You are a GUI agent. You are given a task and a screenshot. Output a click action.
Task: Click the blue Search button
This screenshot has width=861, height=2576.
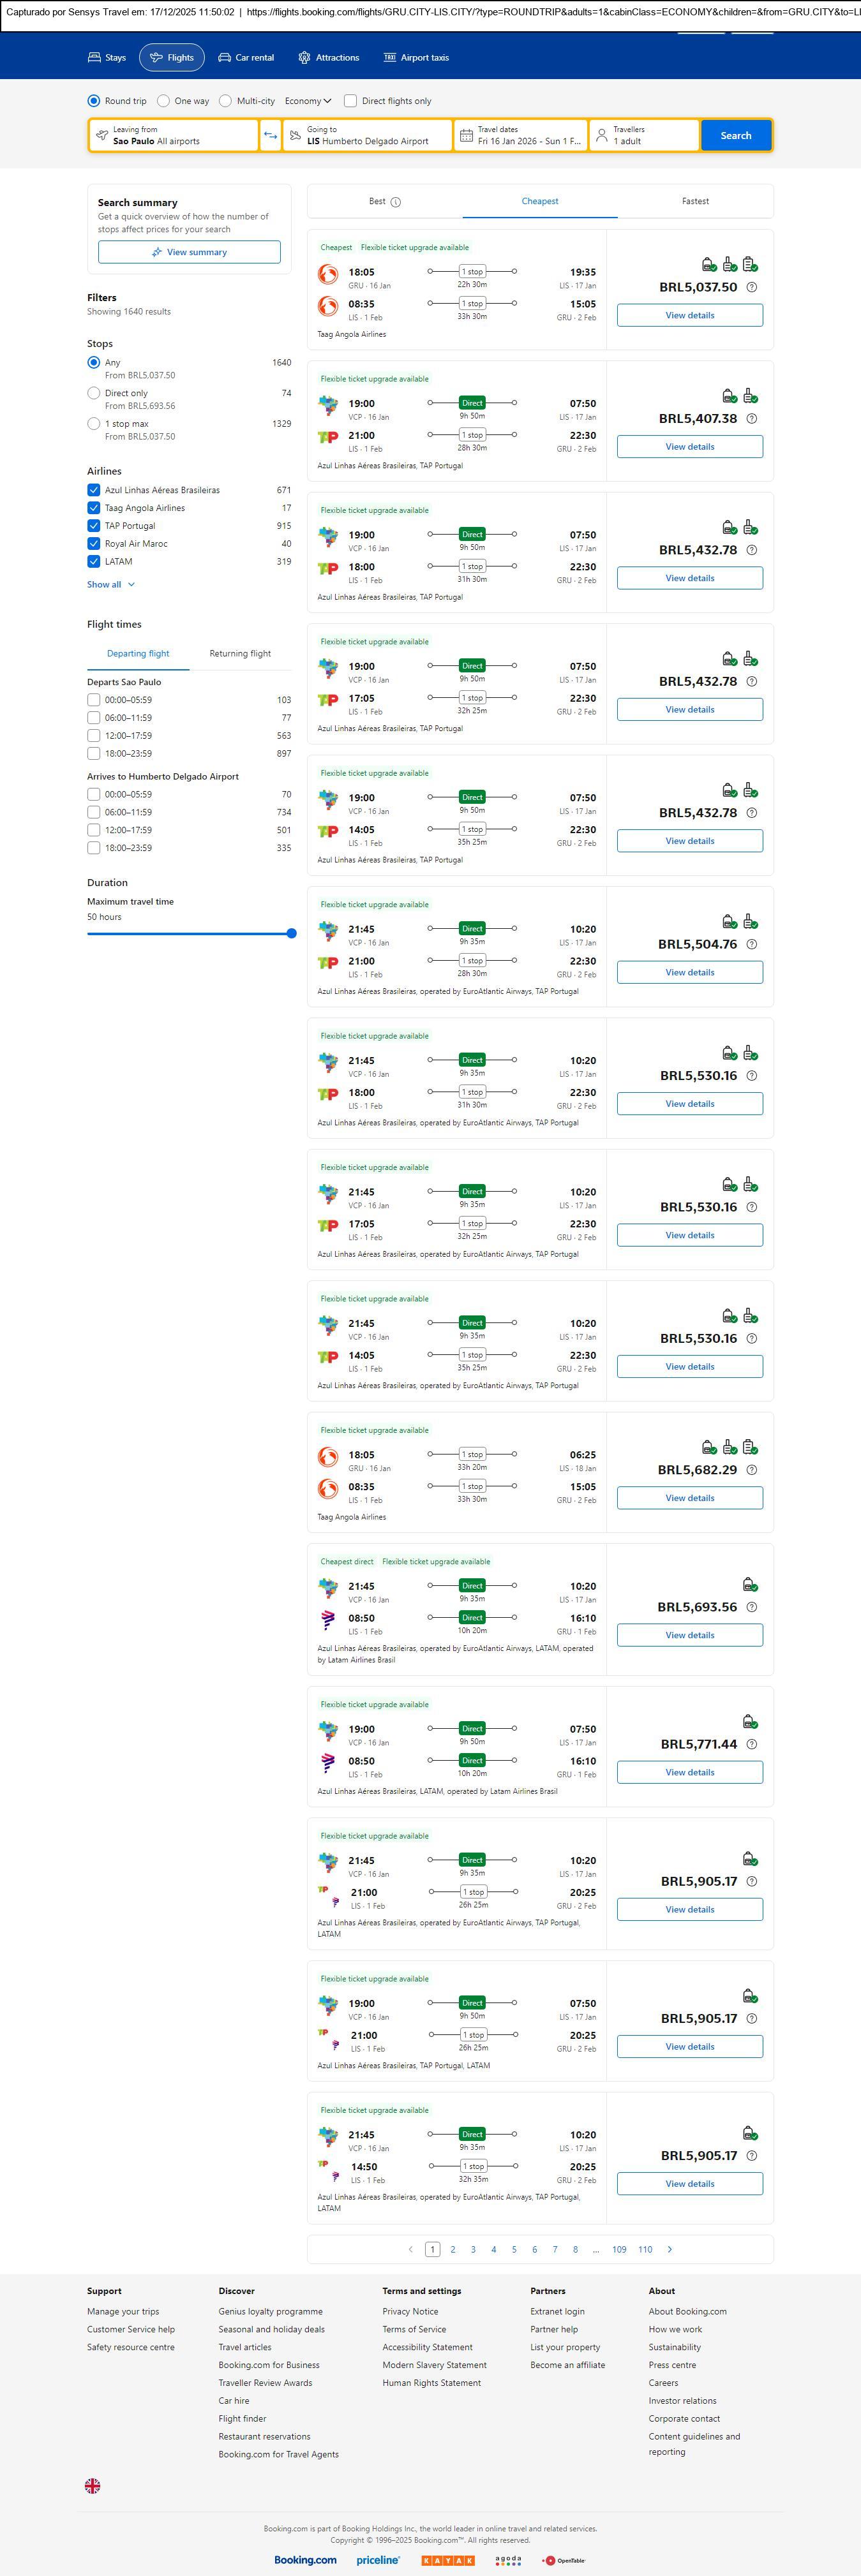point(735,136)
